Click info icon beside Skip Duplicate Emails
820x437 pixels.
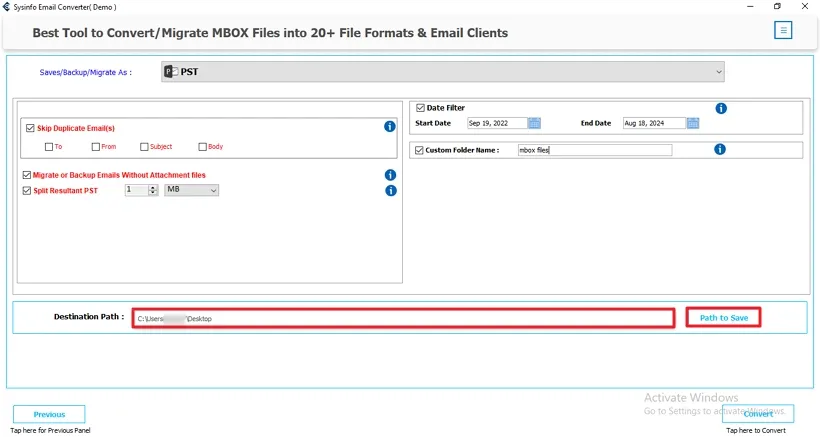pyautogui.click(x=390, y=127)
